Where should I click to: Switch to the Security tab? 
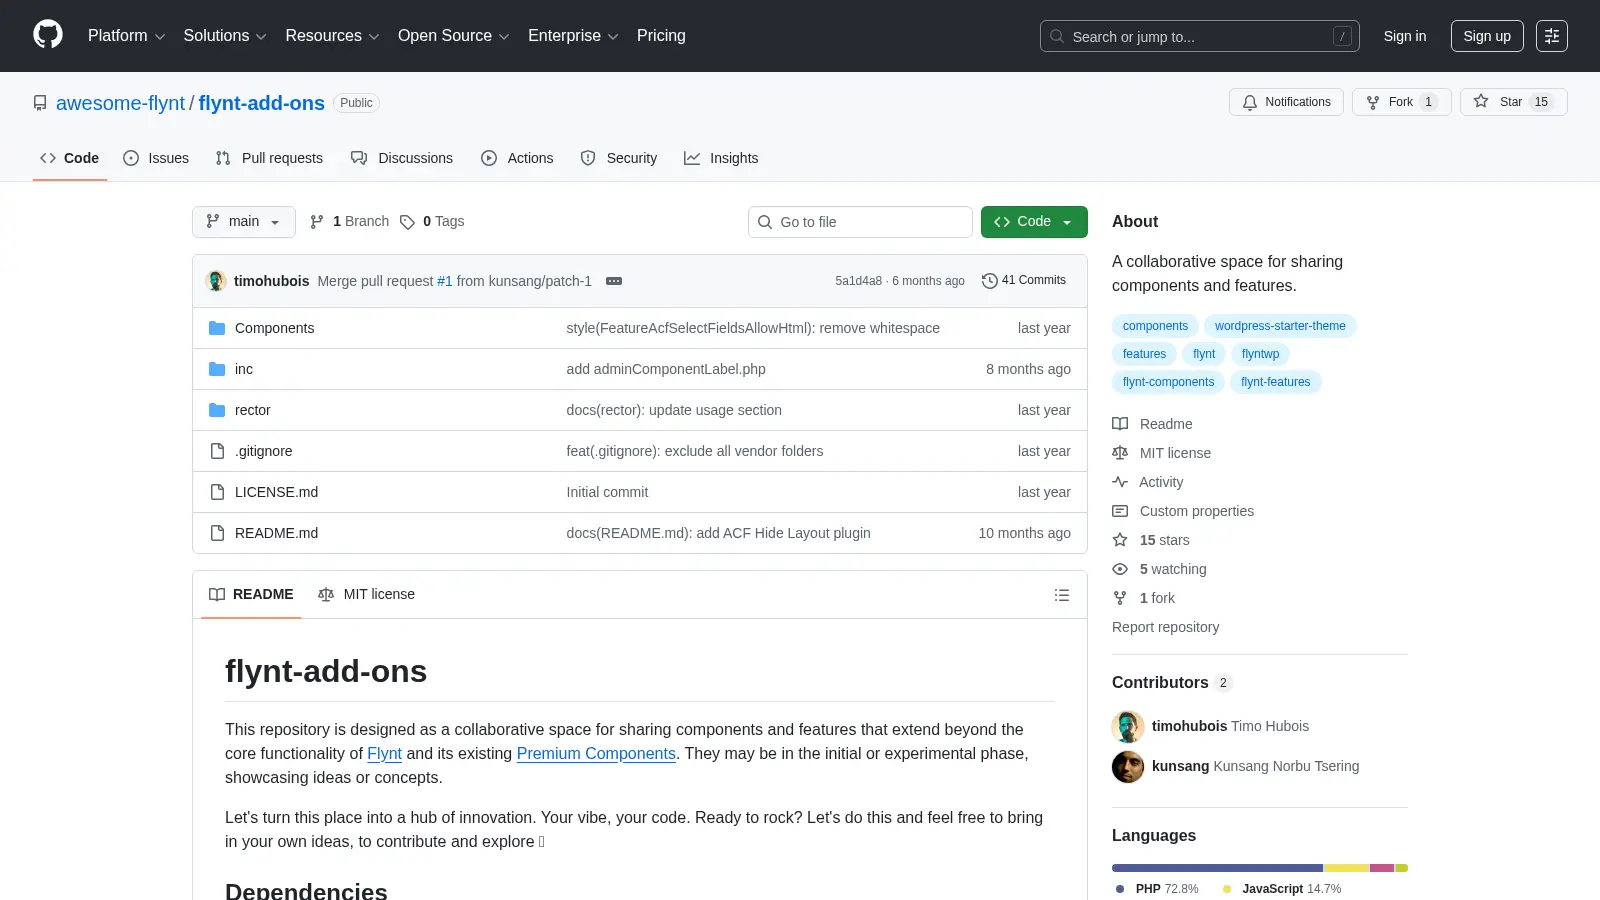coord(619,158)
